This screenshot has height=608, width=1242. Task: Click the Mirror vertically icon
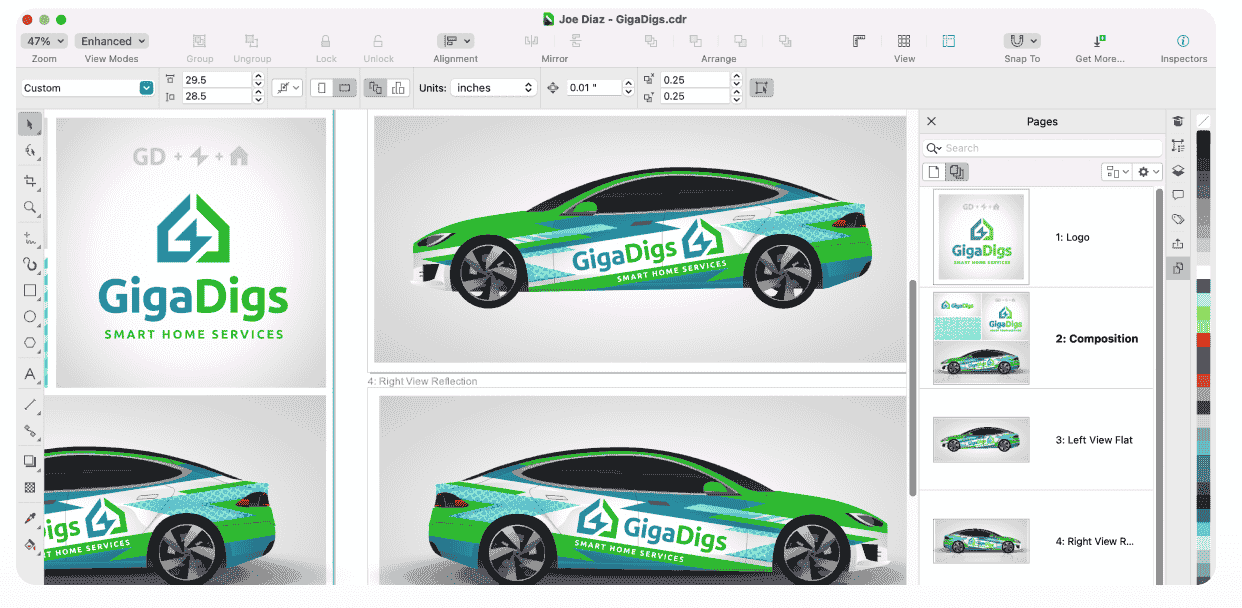point(576,41)
